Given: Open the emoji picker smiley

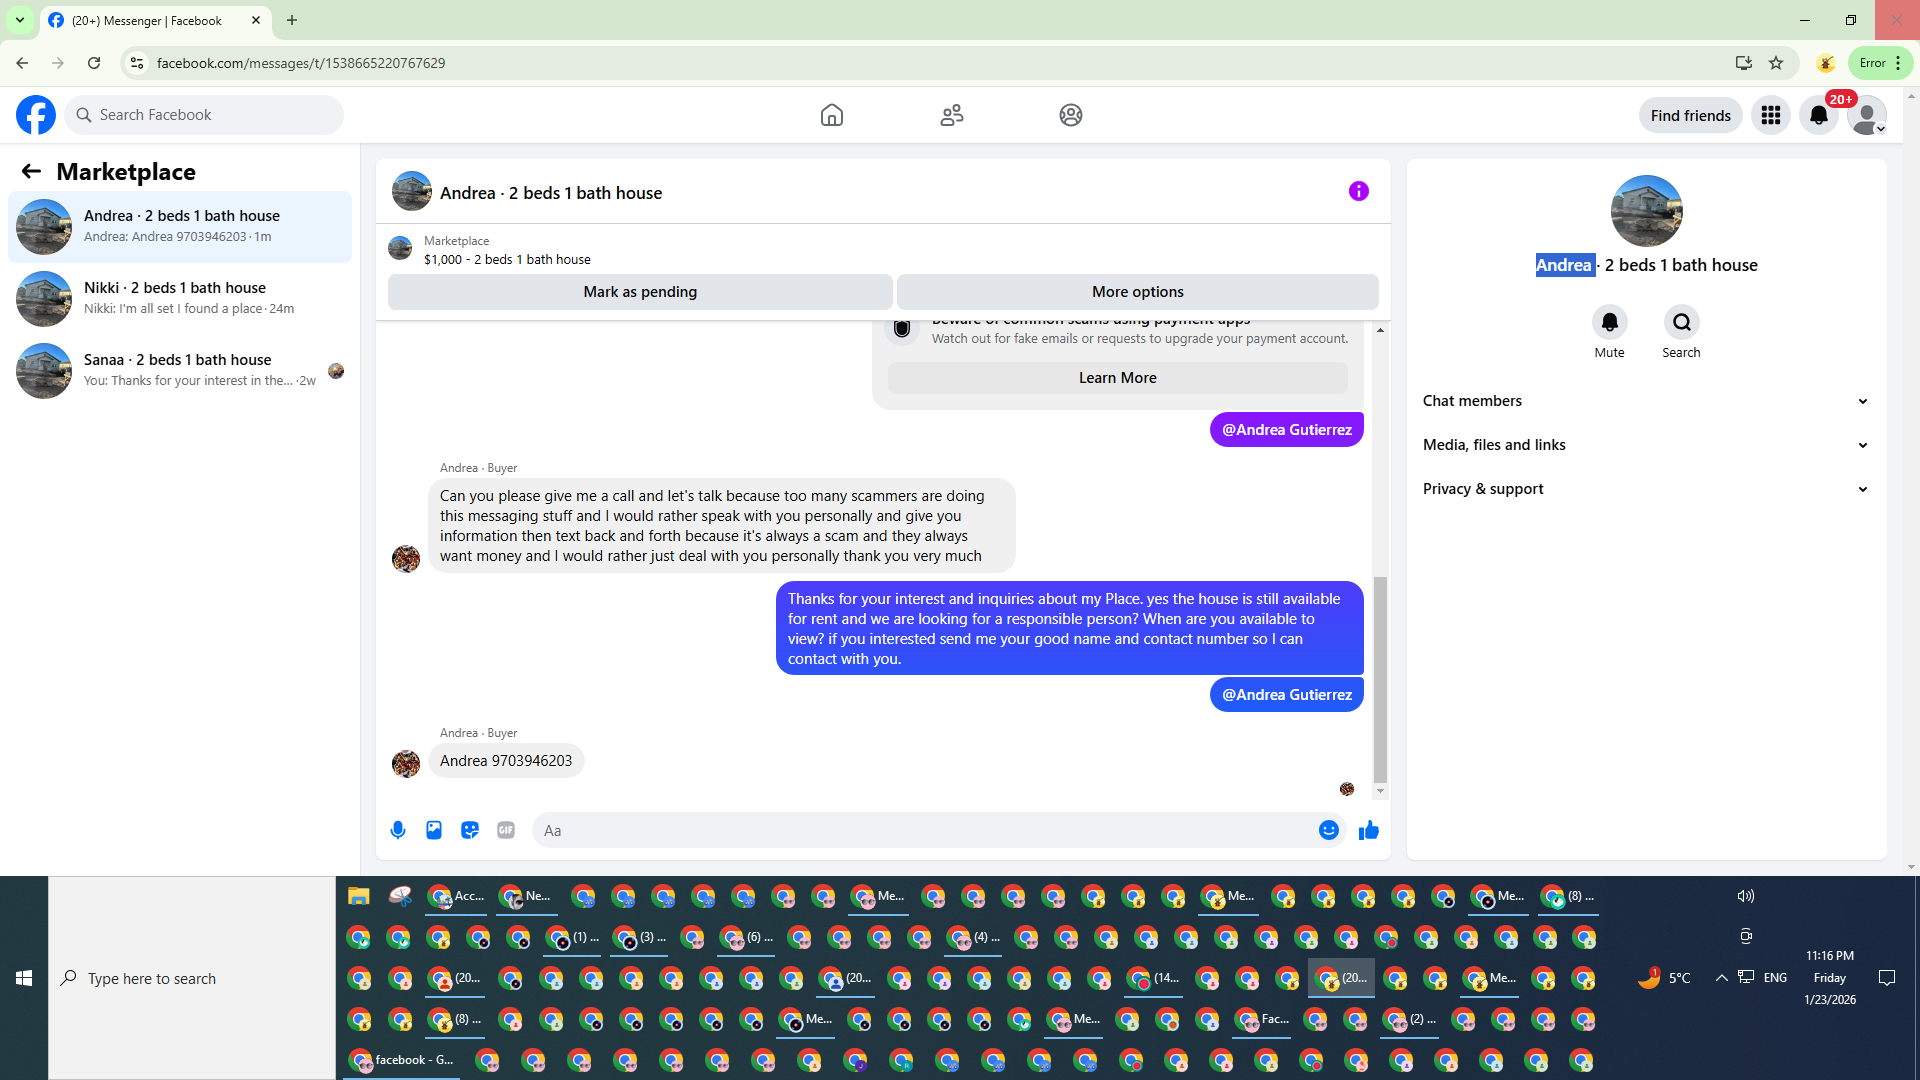Looking at the screenshot, I should pyautogui.click(x=1328, y=830).
